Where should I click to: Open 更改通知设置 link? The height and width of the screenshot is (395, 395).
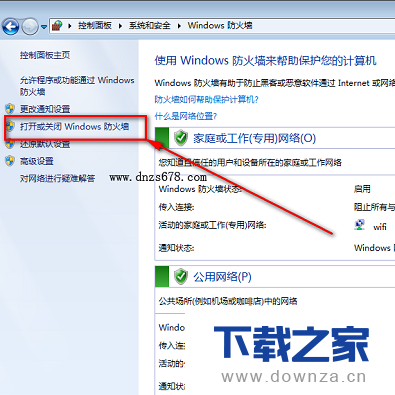(x=45, y=109)
